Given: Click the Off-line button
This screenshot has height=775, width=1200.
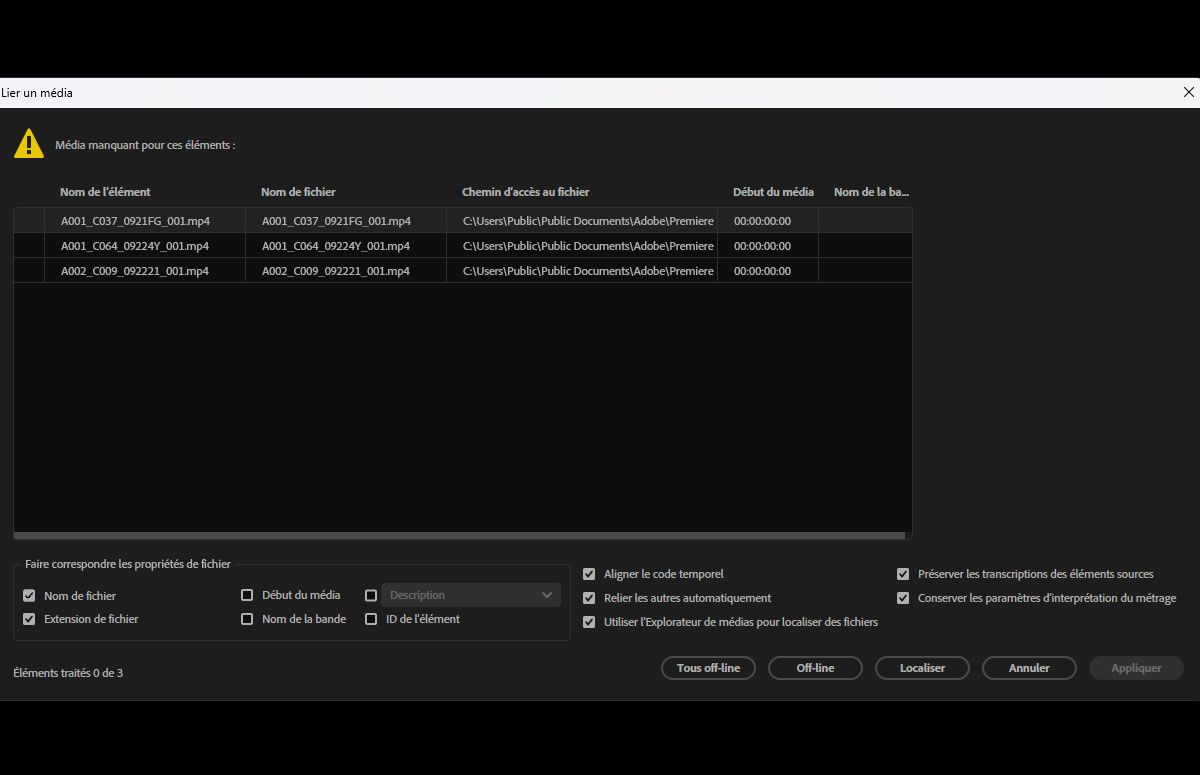Looking at the screenshot, I should (815, 668).
